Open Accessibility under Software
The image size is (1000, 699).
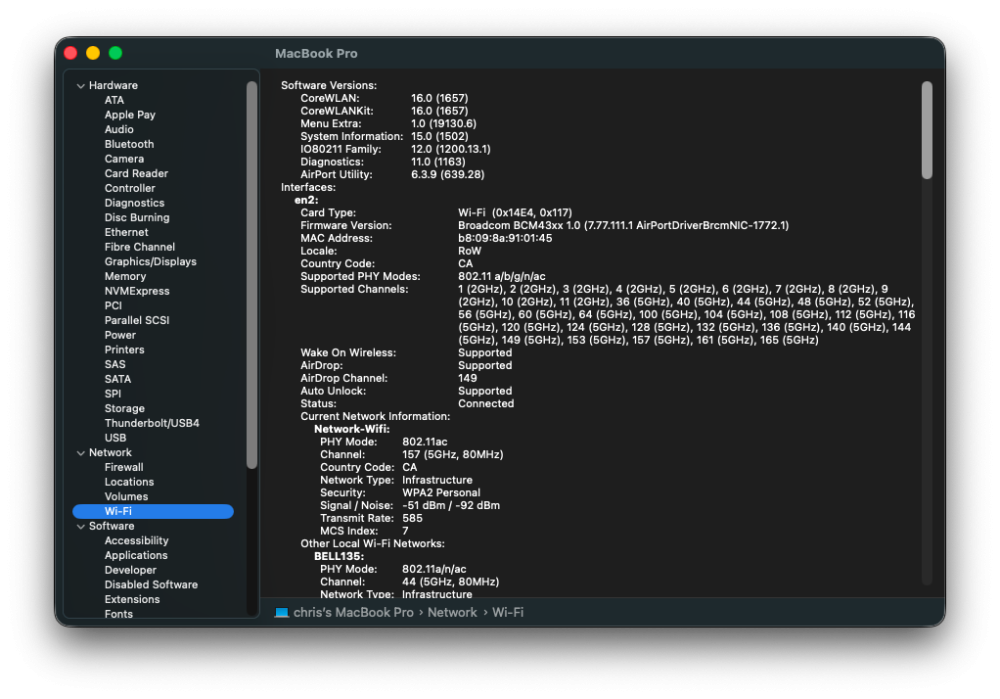click(136, 541)
